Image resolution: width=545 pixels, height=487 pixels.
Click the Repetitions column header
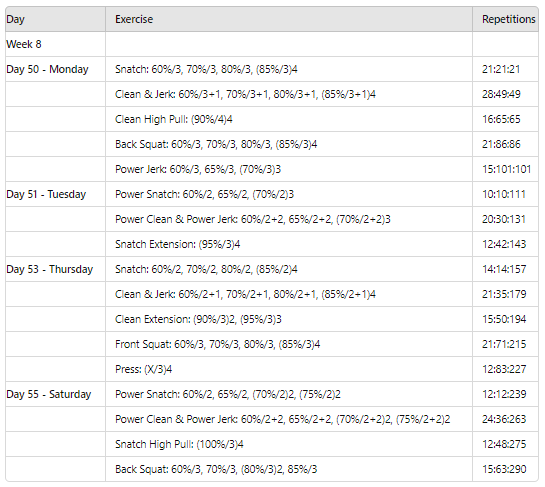pos(505,19)
